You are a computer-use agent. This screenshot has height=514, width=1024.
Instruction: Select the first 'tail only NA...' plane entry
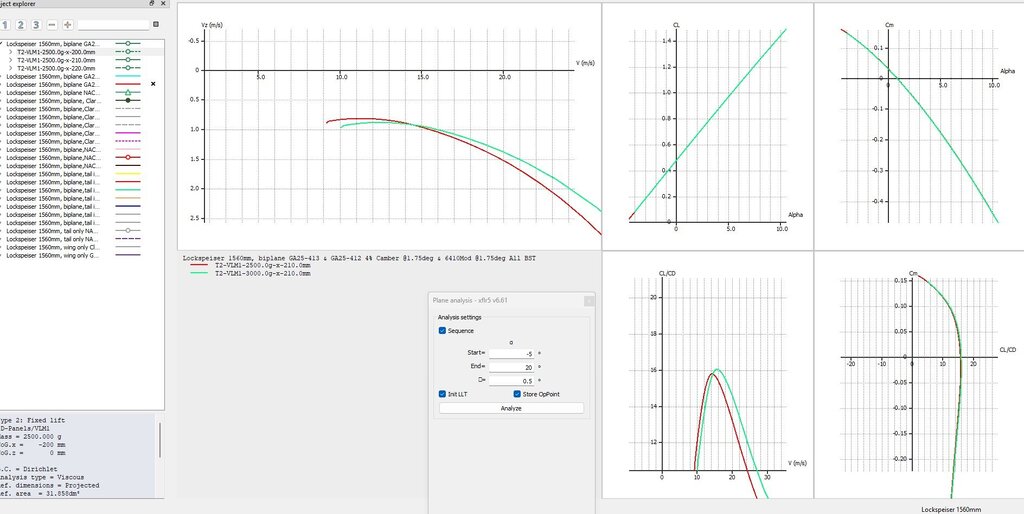[x=52, y=231]
